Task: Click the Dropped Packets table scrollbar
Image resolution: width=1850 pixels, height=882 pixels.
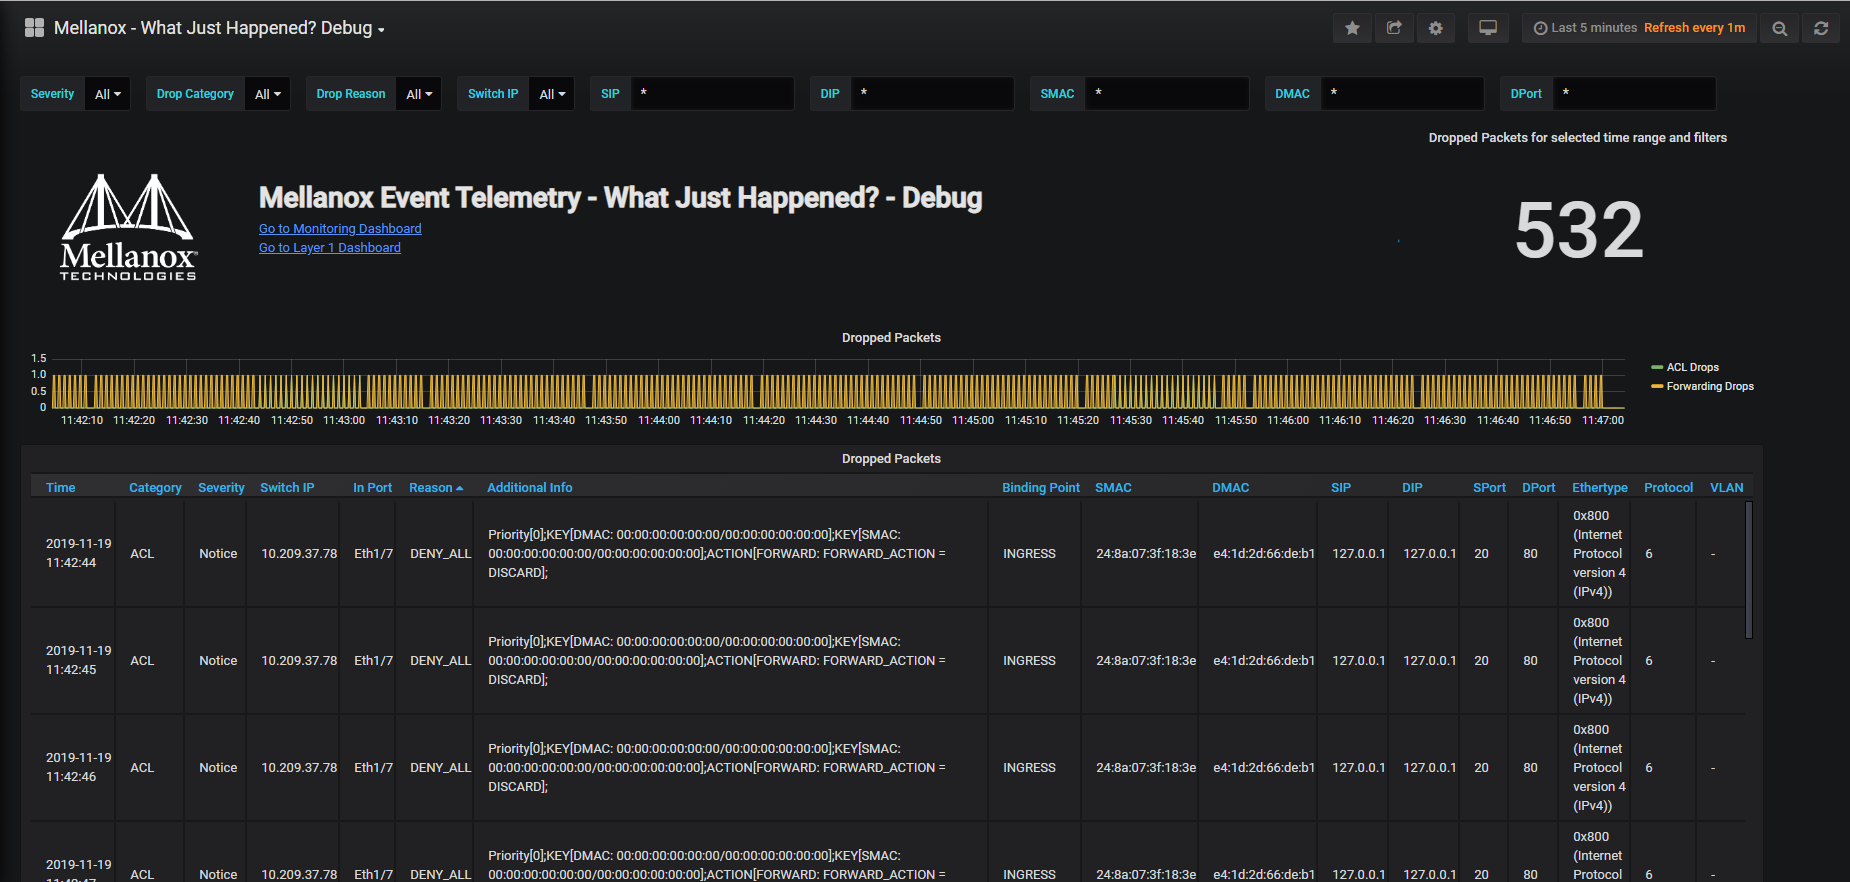Action: coord(1749,570)
